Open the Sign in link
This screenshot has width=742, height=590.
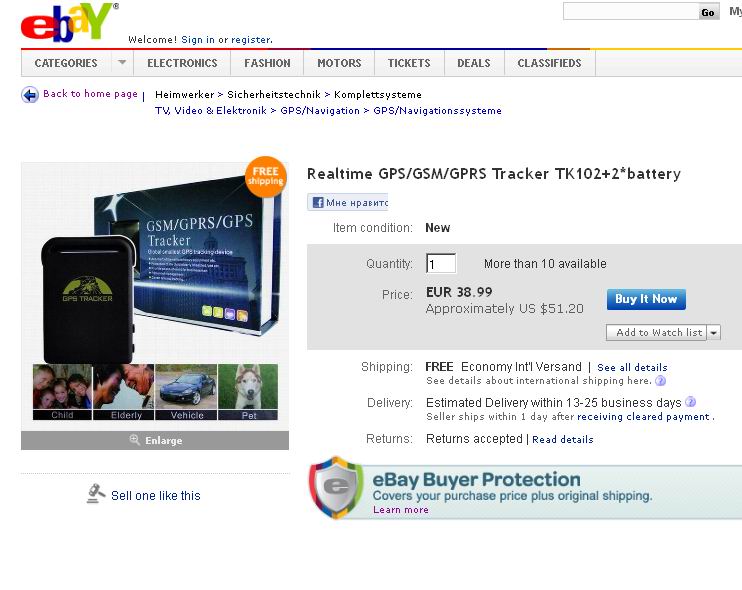point(198,40)
